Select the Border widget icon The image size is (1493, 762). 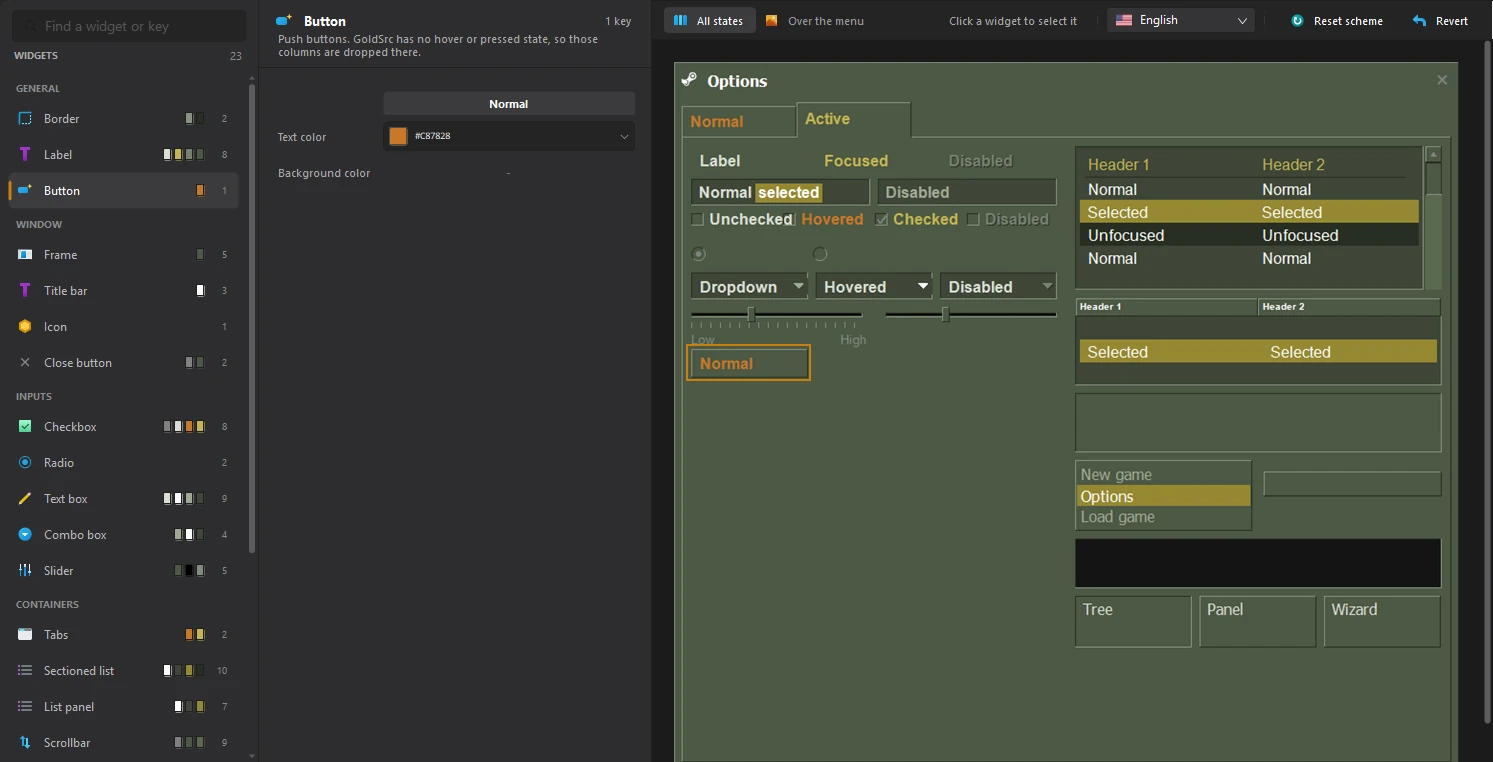pyautogui.click(x=25, y=119)
